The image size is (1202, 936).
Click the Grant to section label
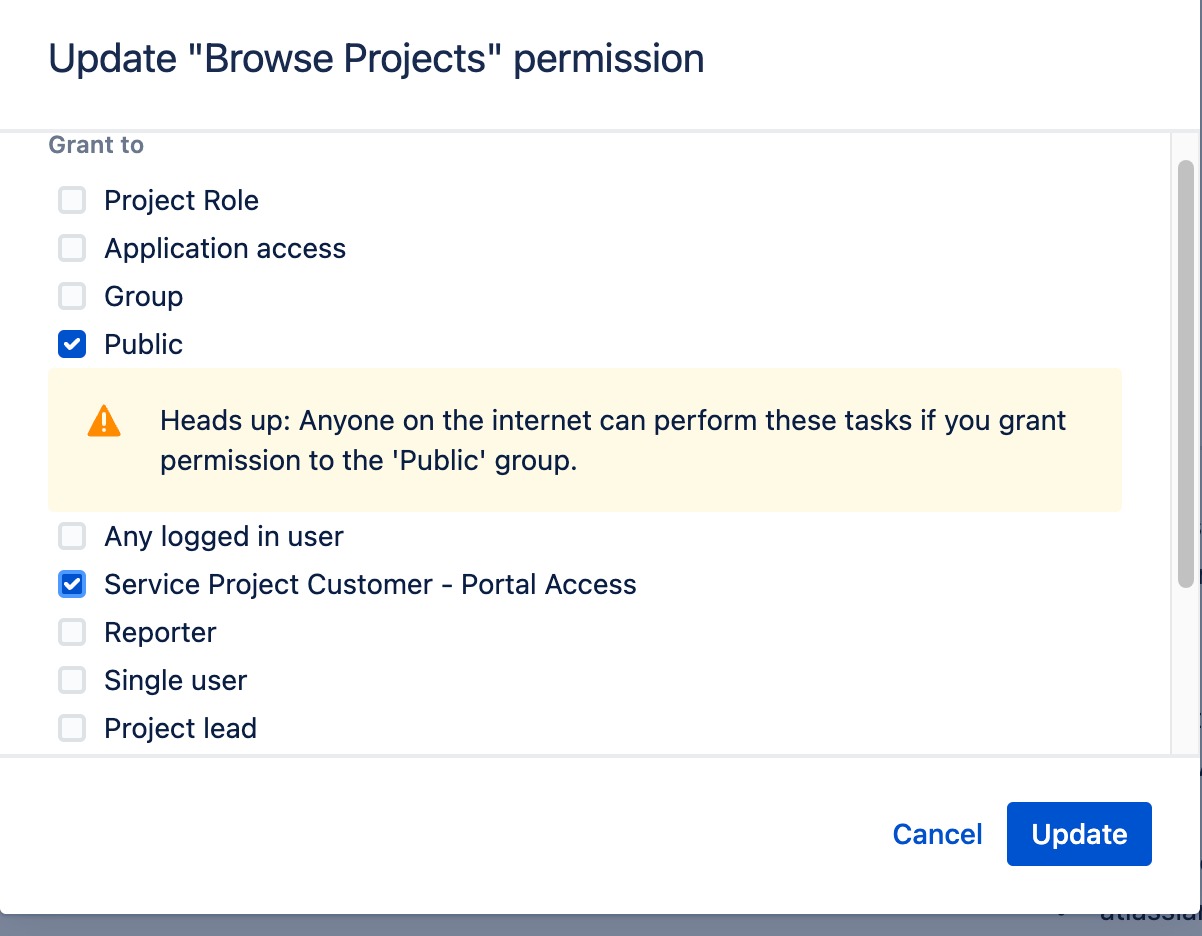click(x=96, y=144)
